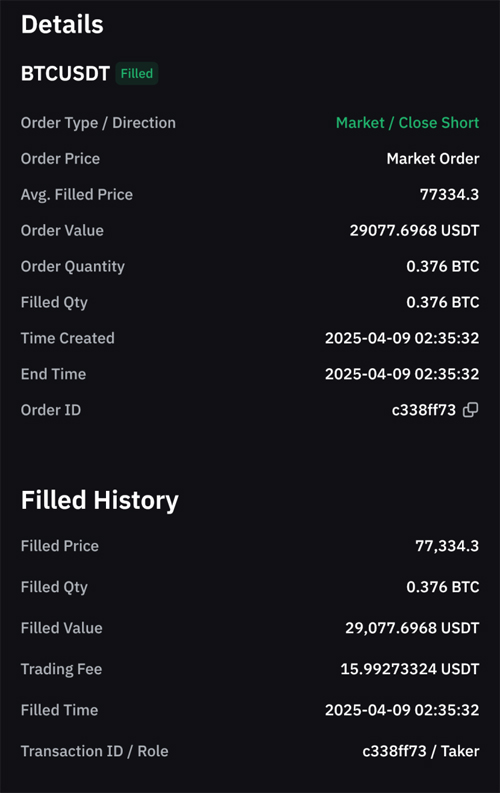Select the Time Created timestamp value
Viewport: 500px width, 793px height.
[402, 338]
